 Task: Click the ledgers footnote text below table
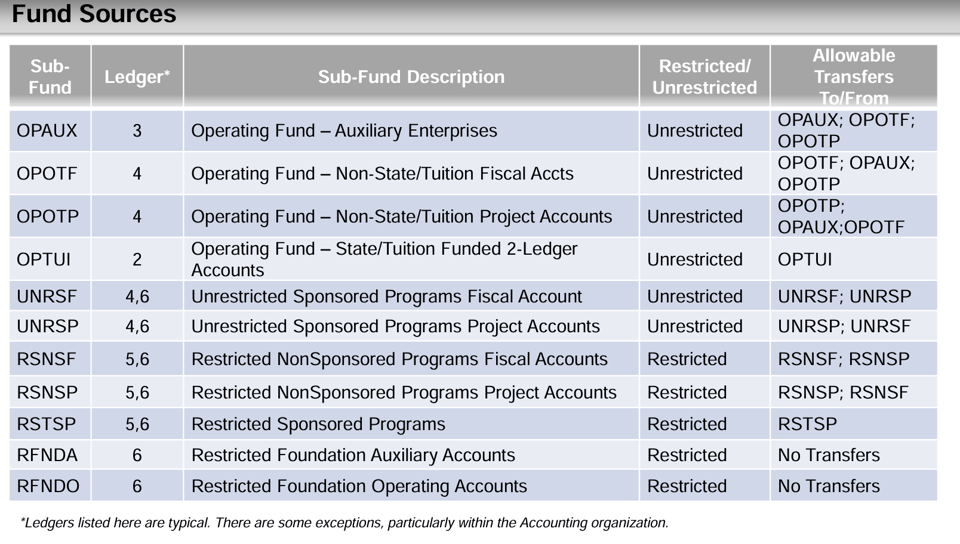[344, 522]
